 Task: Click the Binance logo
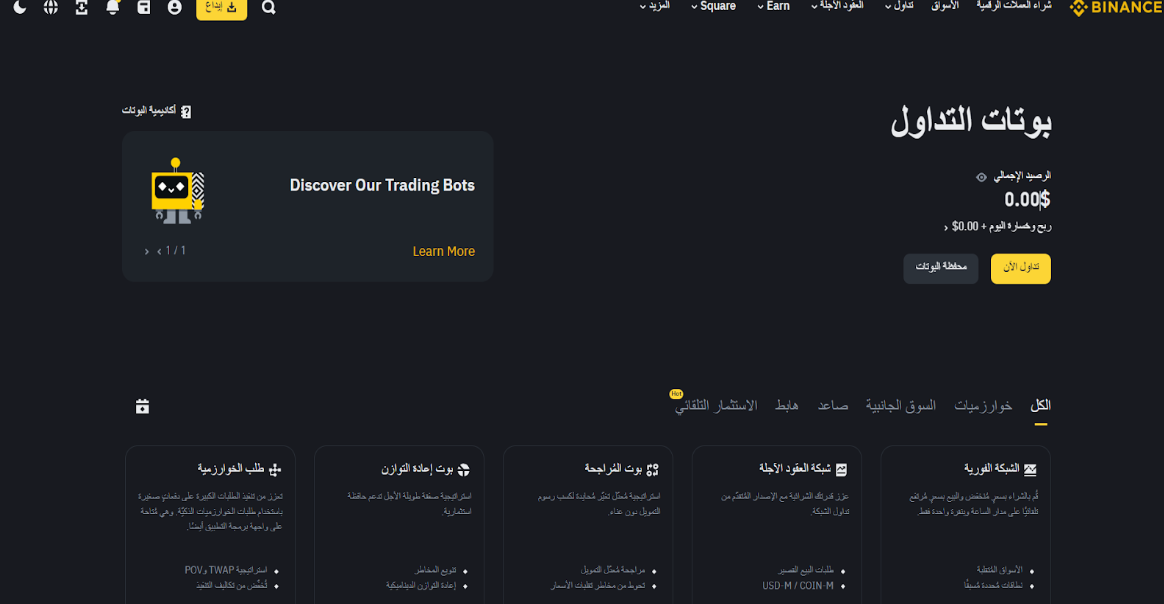[x=1116, y=7]
